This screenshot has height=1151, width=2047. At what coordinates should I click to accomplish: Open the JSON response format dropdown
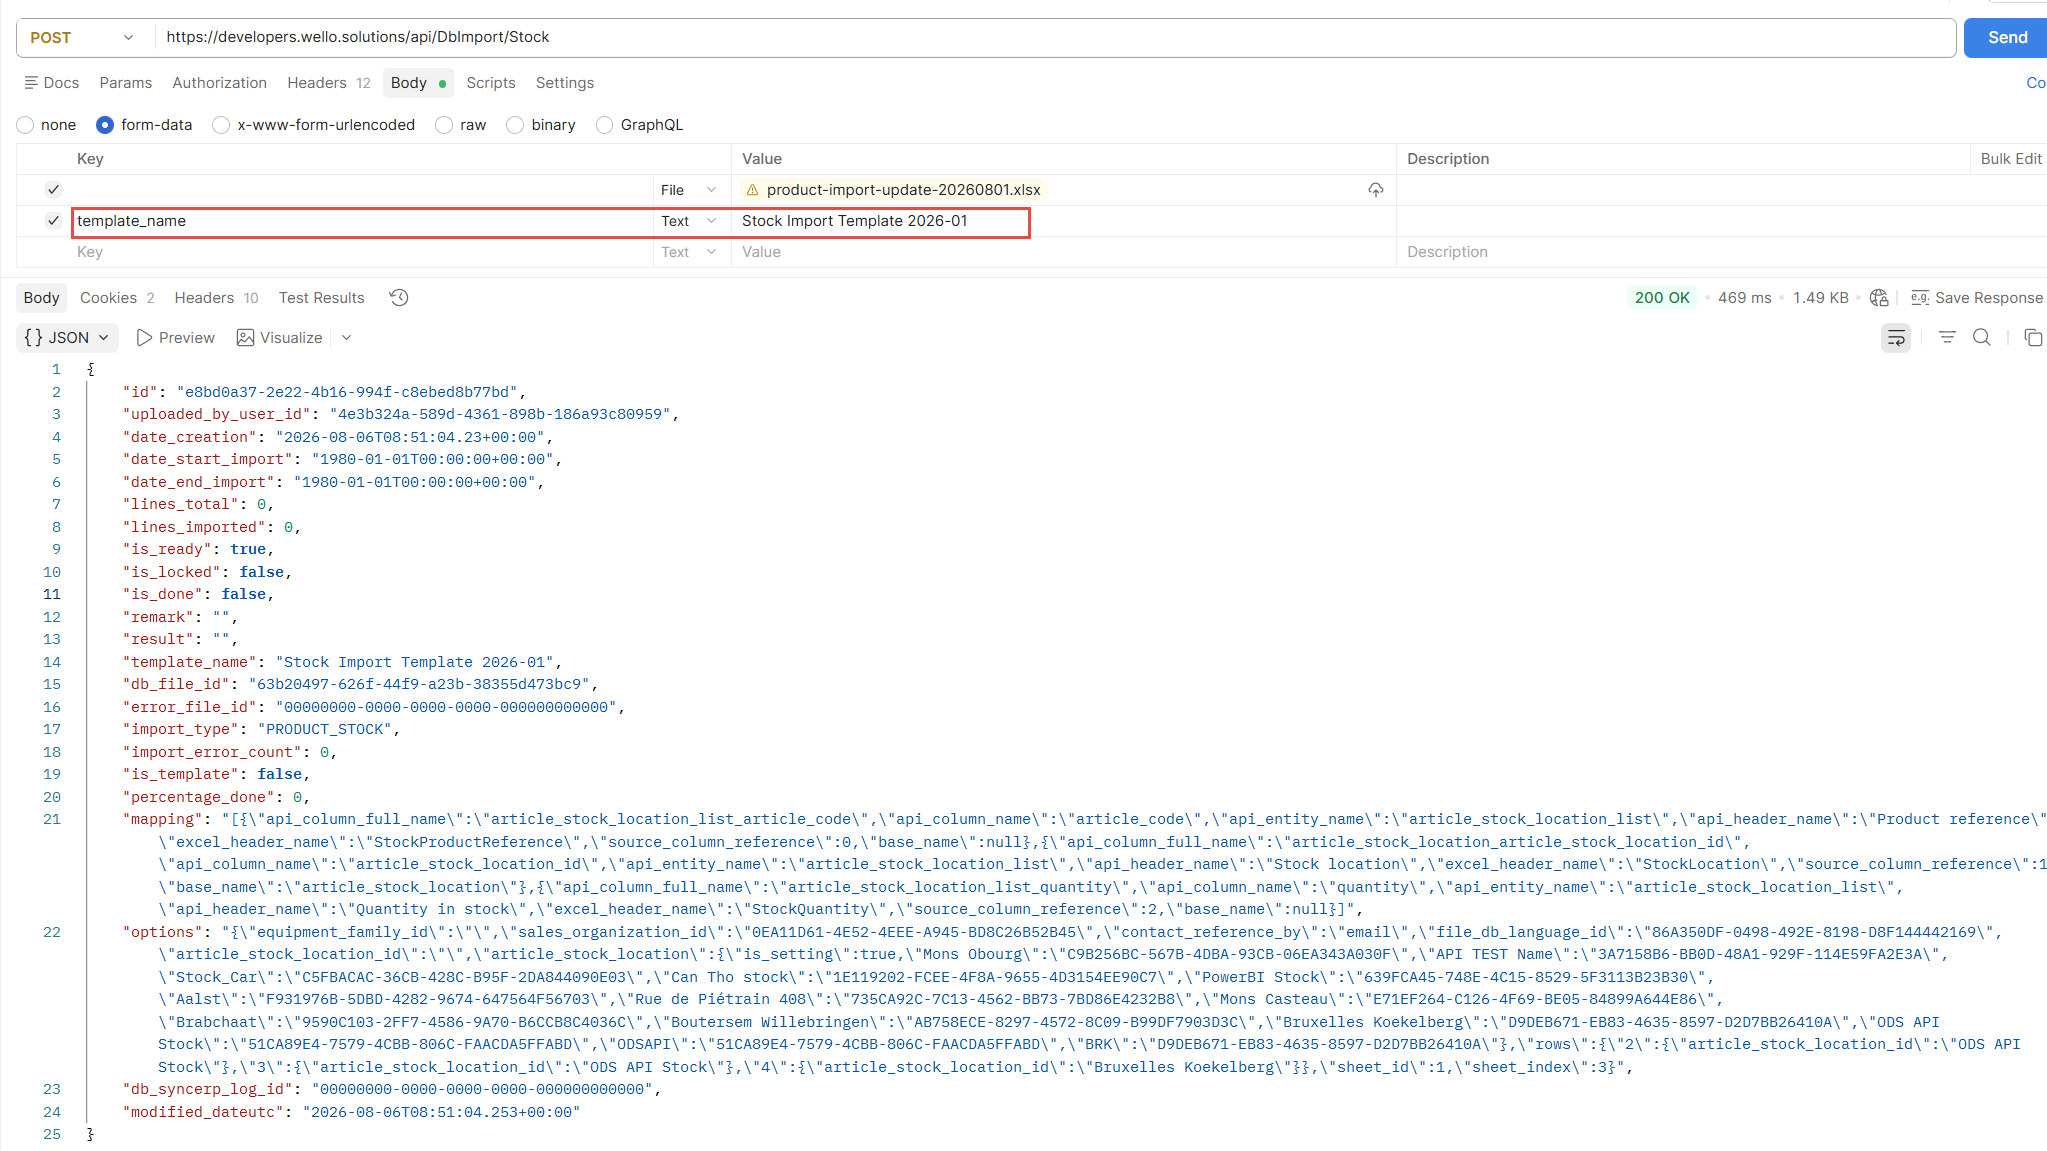point(67,338)
